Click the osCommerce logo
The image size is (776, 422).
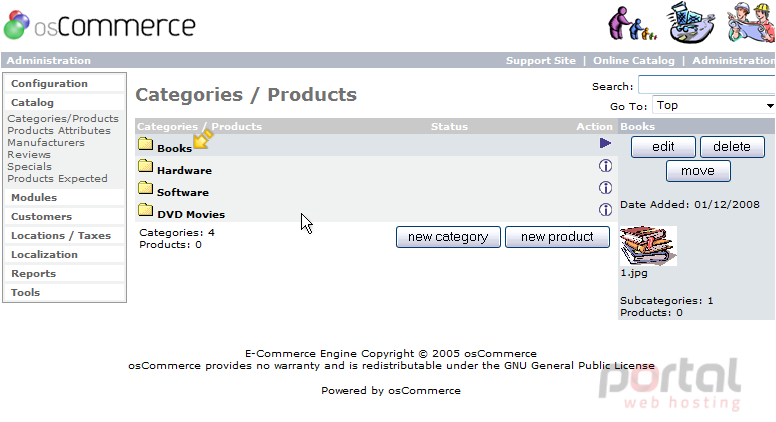point(99,25)
